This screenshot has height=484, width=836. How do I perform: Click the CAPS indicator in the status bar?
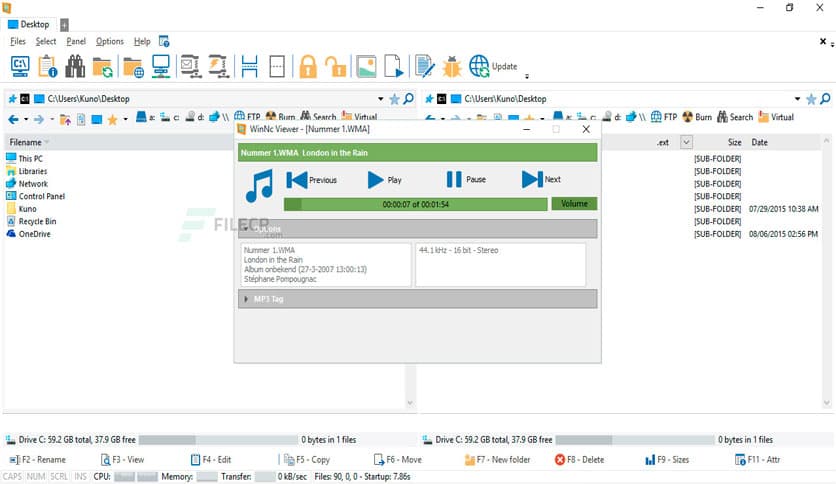[x=12, y=477]
